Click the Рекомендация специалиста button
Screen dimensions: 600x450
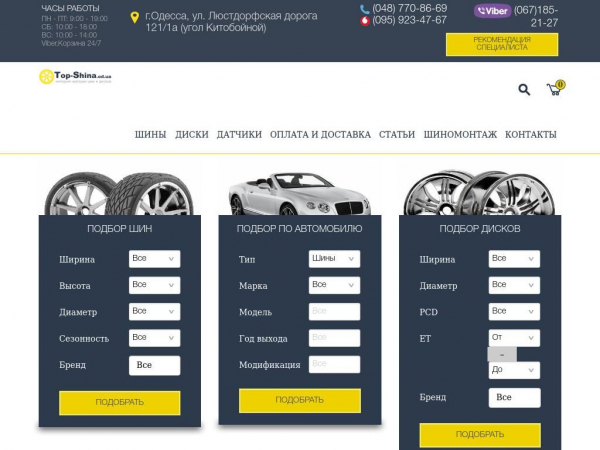click(x=516, y=43)
